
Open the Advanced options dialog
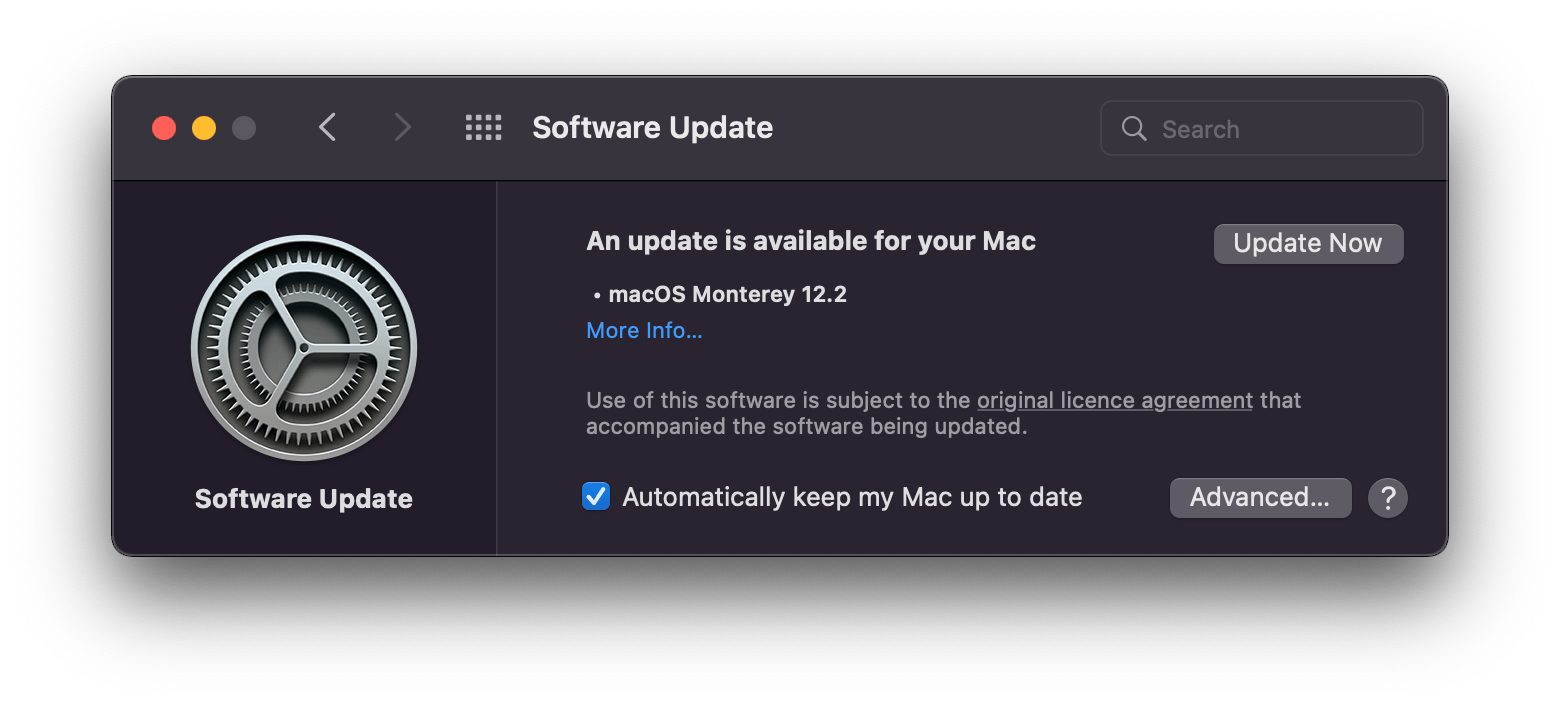point(1260,497)
